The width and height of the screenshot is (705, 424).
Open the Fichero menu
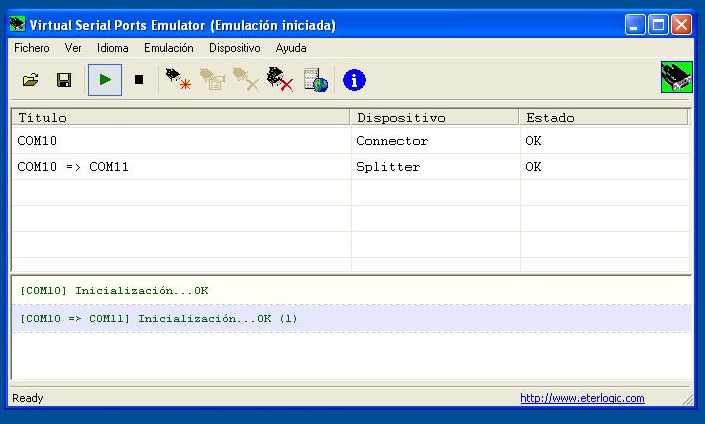pos(32,48)
